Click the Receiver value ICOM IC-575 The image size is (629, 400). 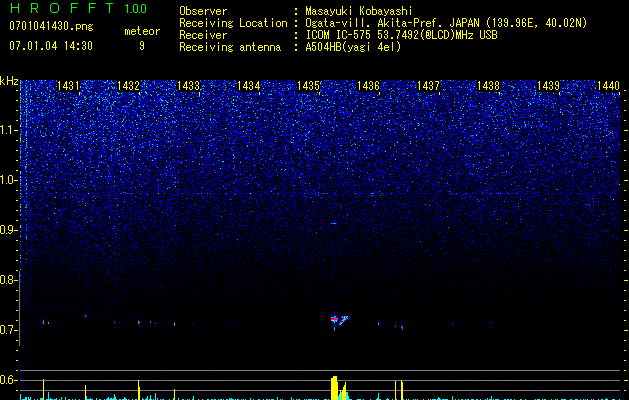(338, 35)
